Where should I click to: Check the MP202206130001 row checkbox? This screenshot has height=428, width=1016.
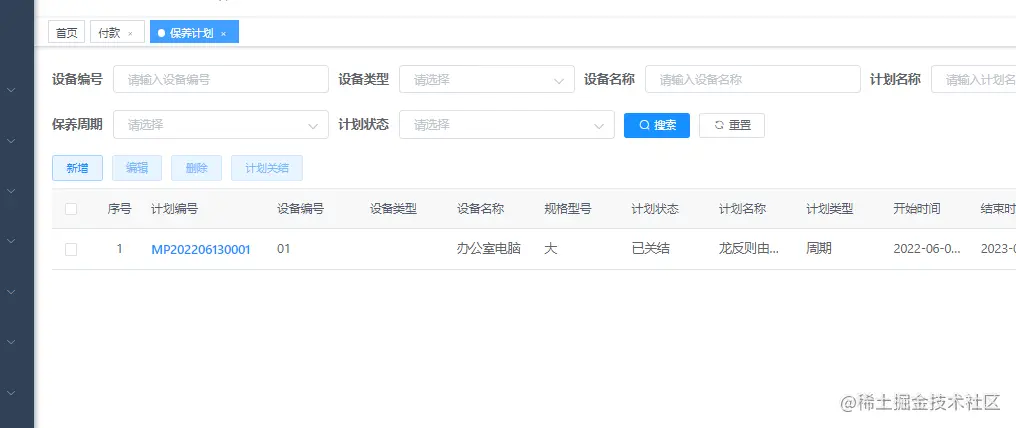point(71,249)
